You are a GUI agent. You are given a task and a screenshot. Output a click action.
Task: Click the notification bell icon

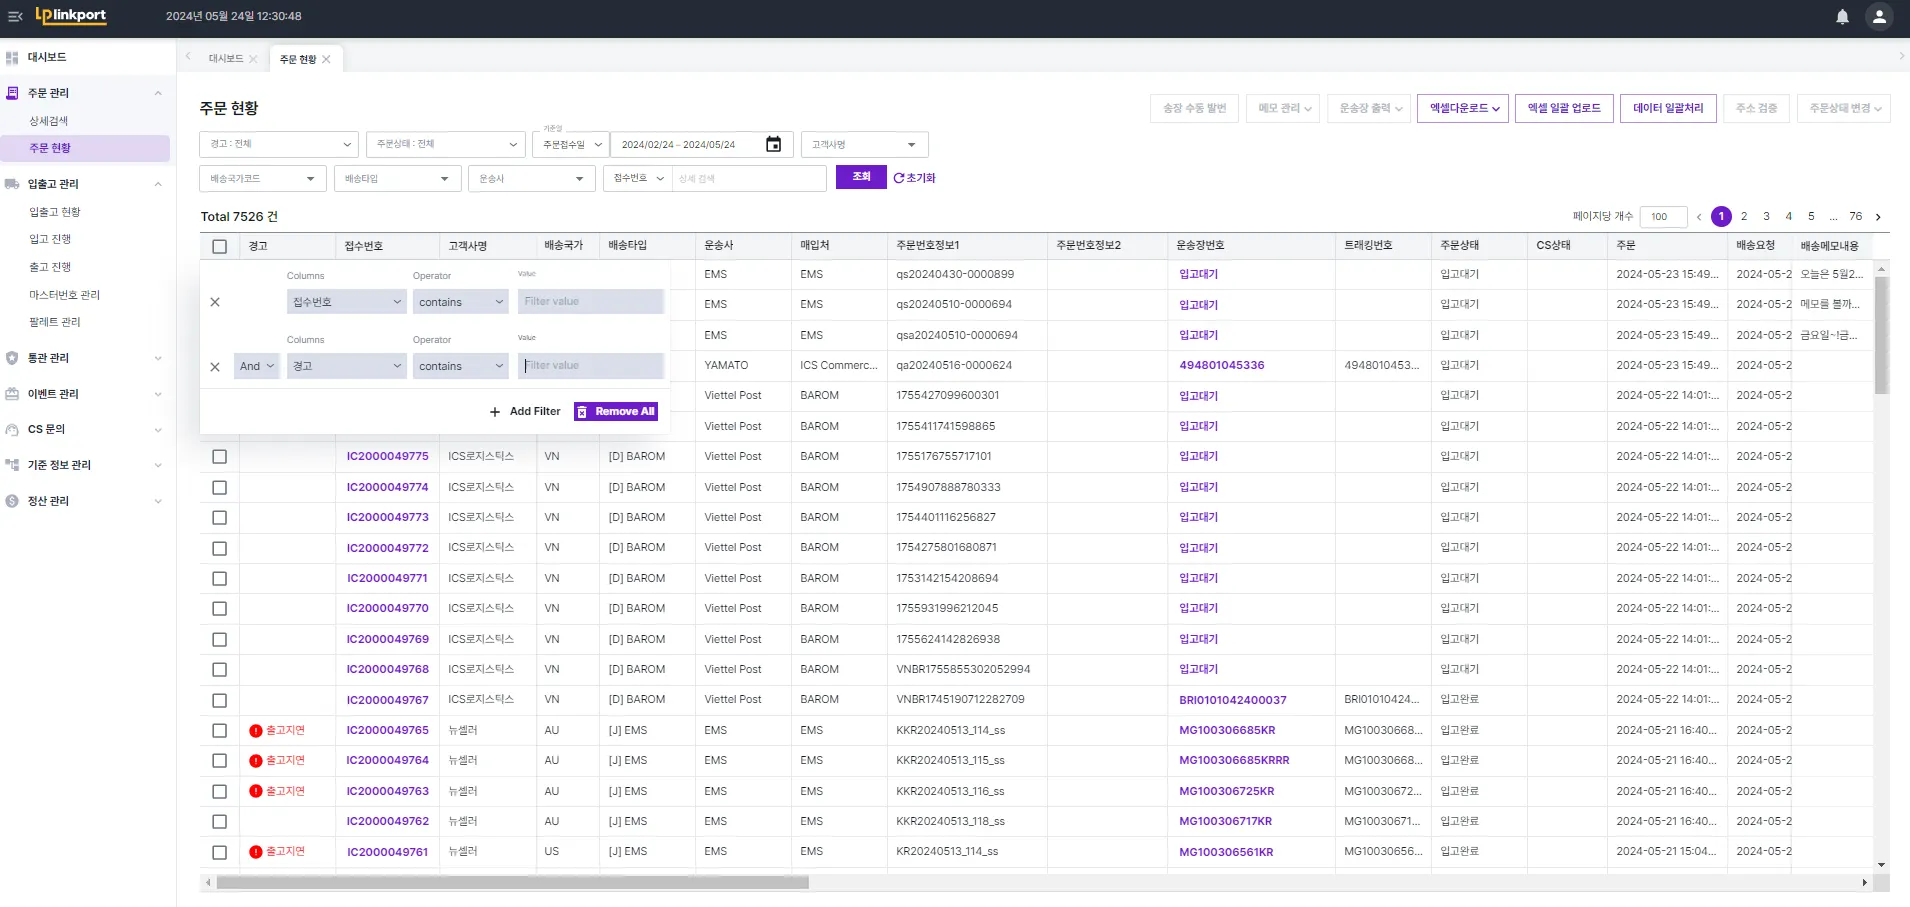coord(1842,17)
